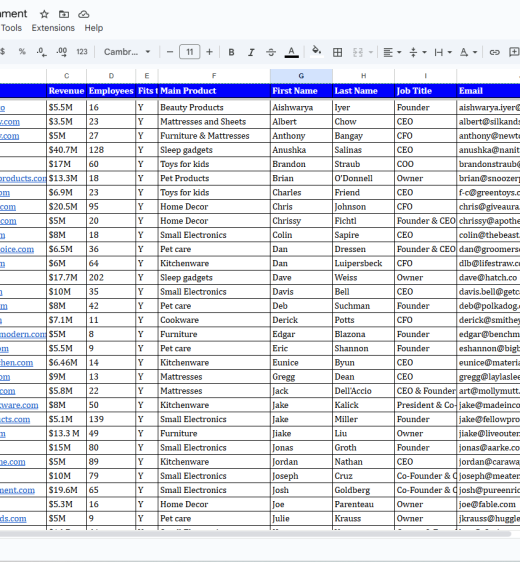Image resolution: width=520 pixels, height=562 pixels.
Task: Open the products.com link
Action: tap(23, 178)
